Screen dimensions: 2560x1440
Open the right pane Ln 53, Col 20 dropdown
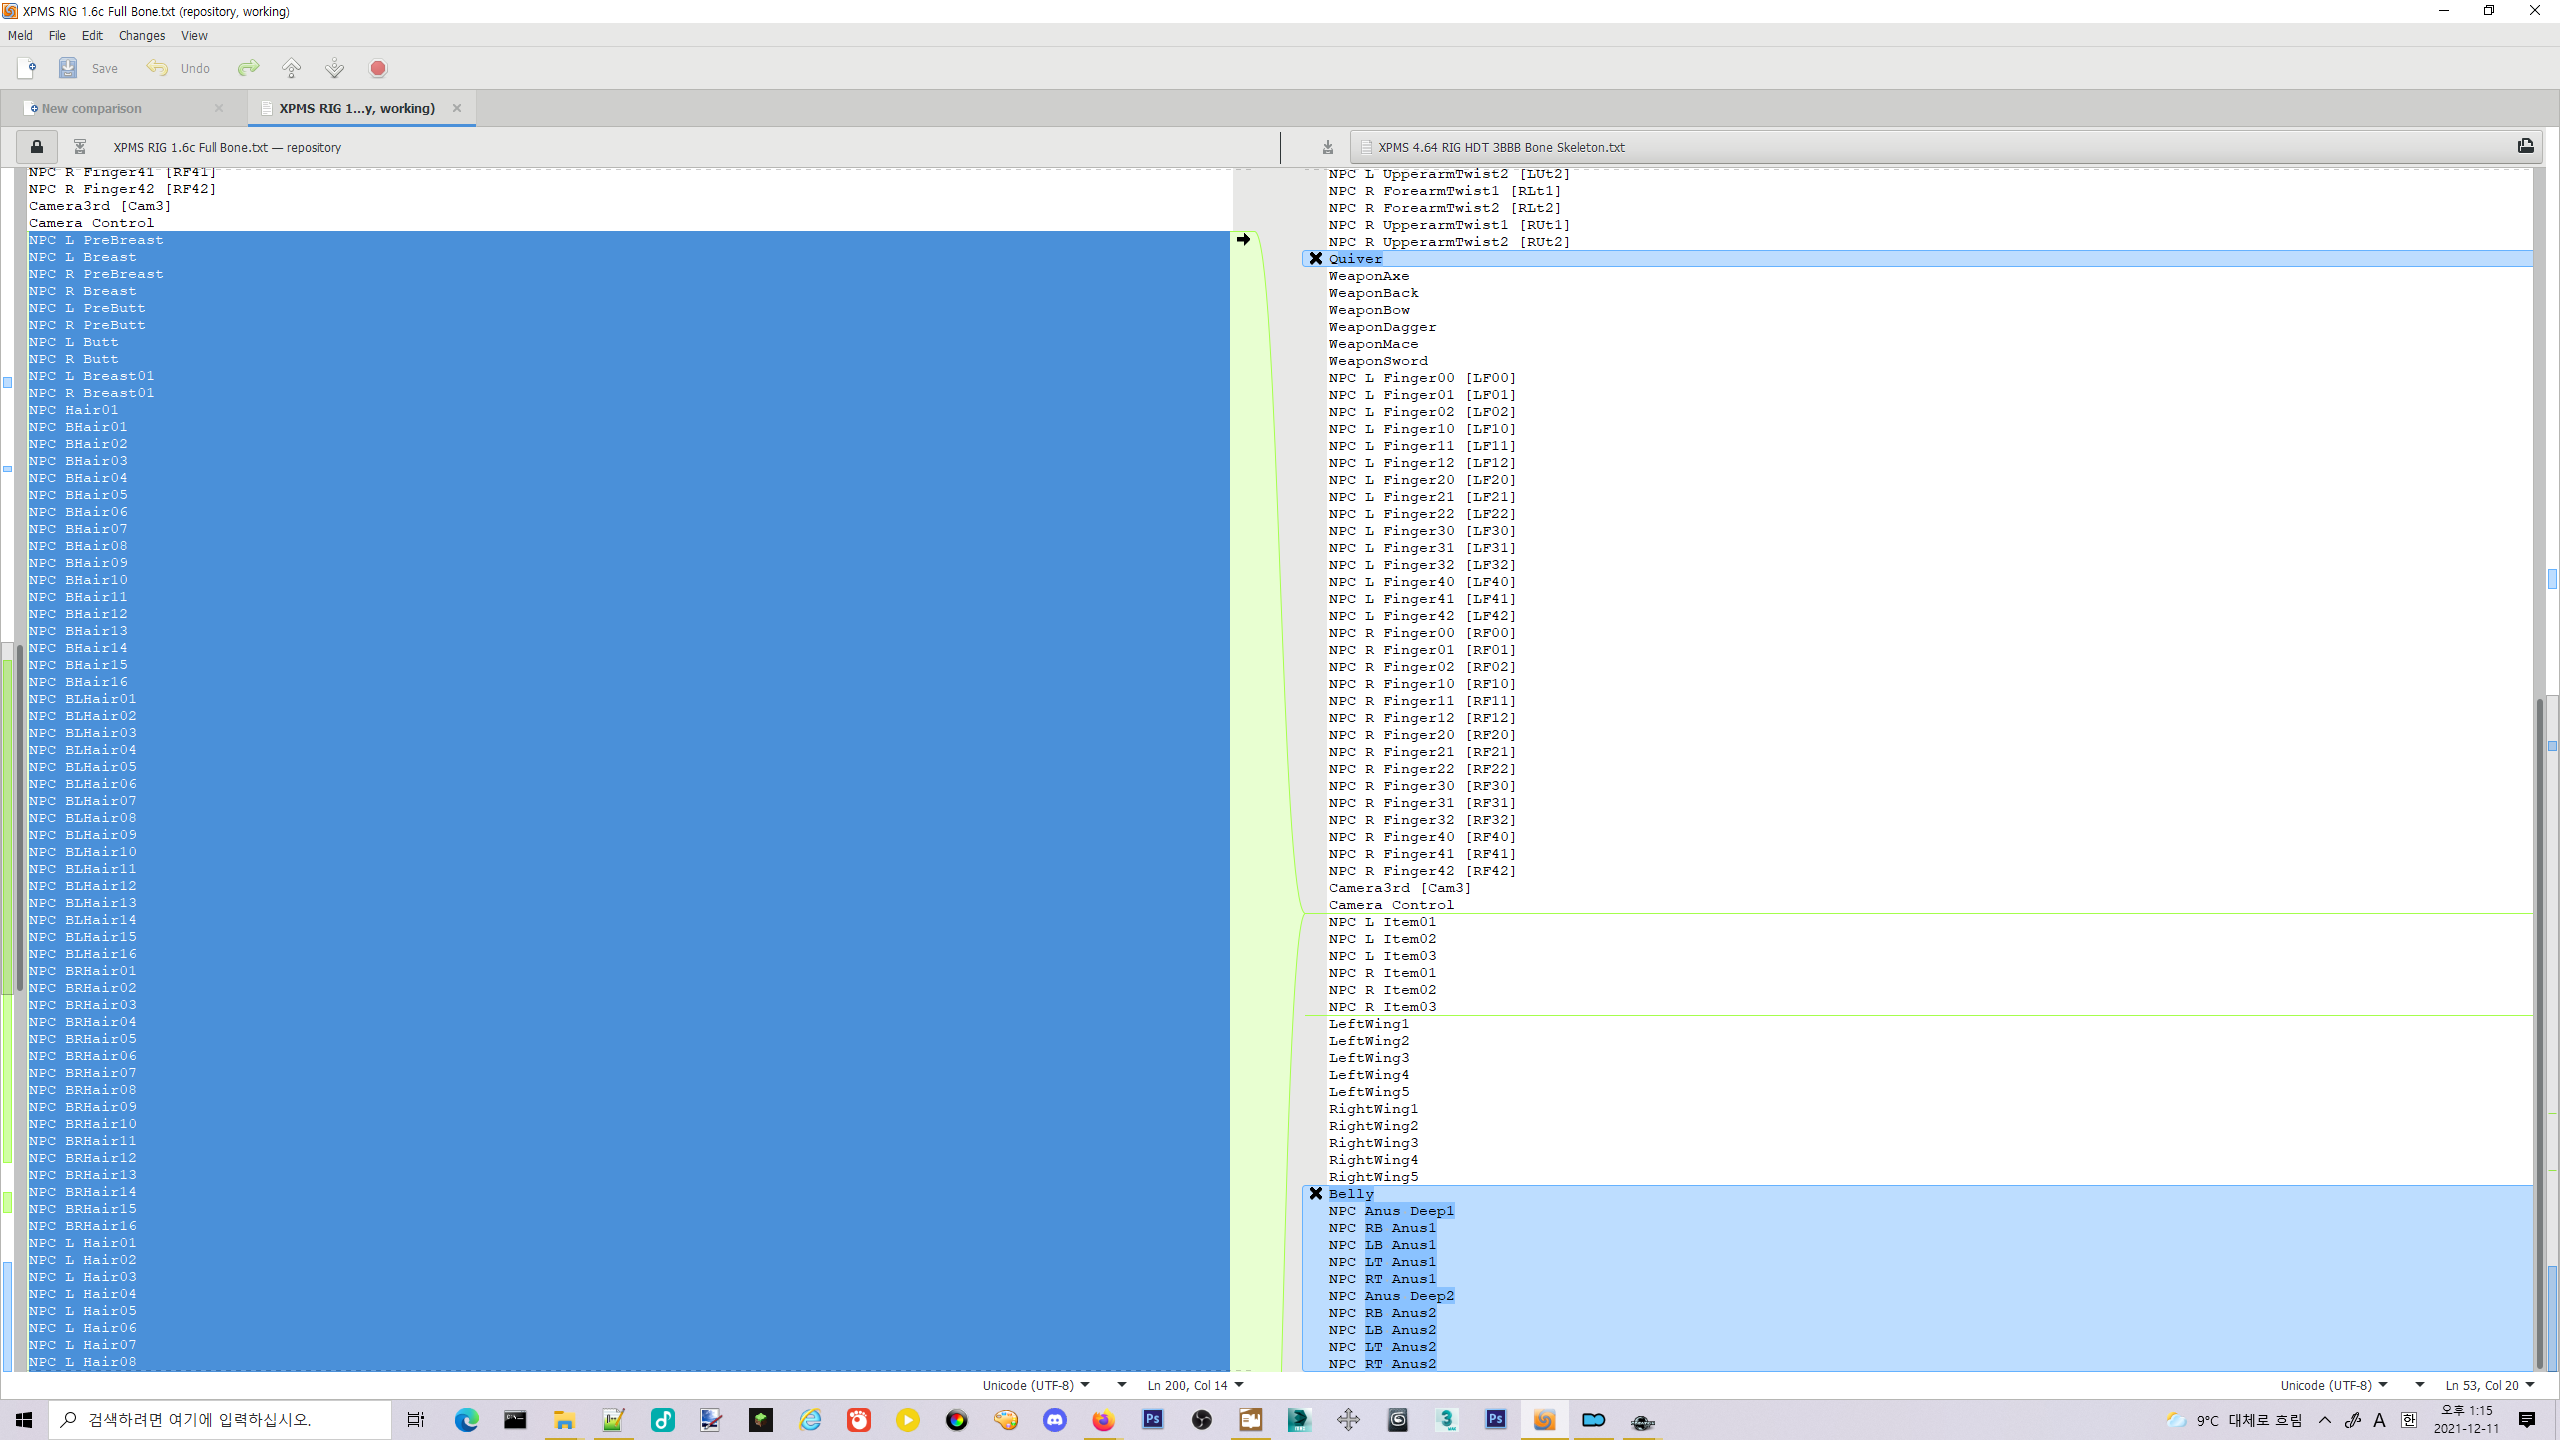click(x=2489, y=1385)
